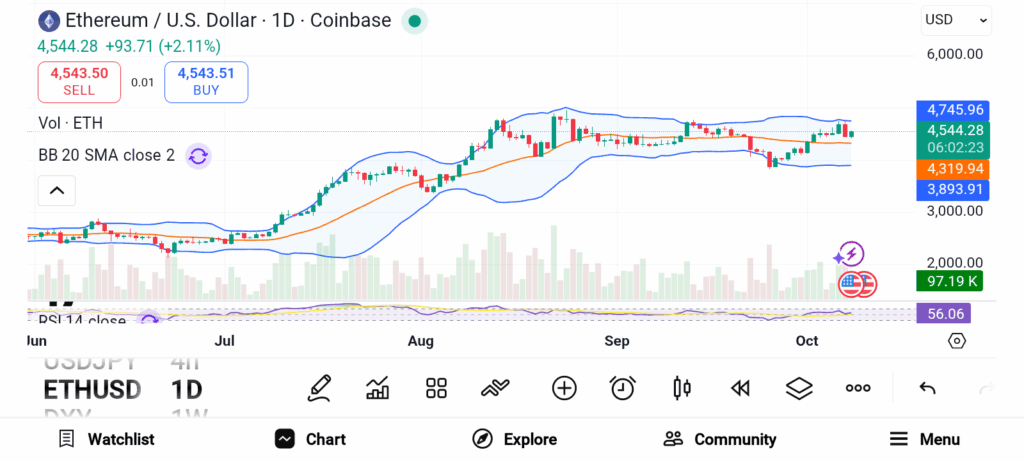Go to the Explore tab
Screen dimensions: 1024x461
pyautogui.click(x=515, y=439)
